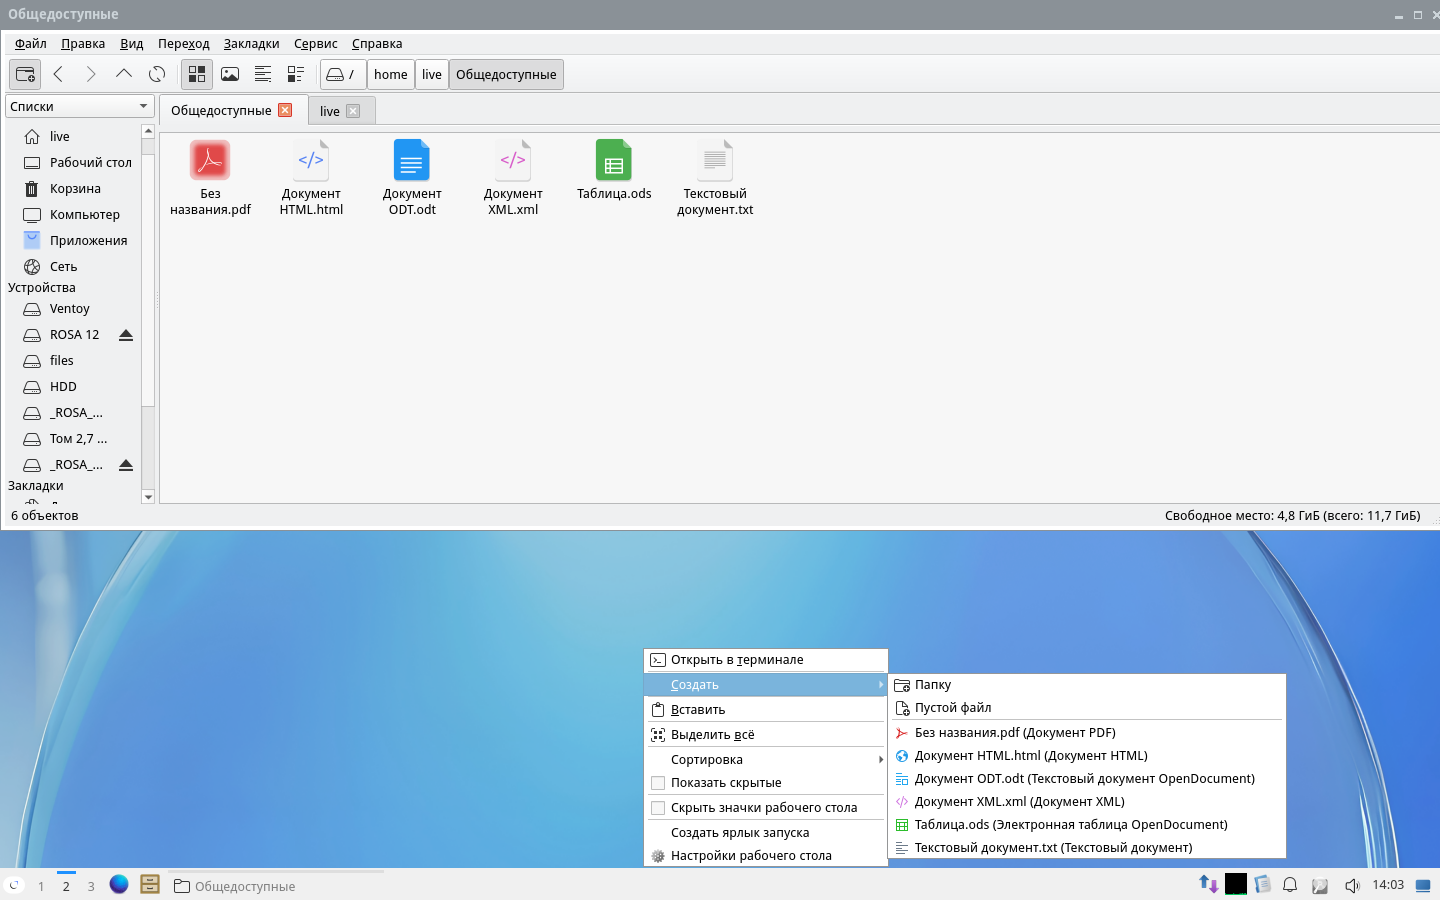The image size is (1440, 900).
Task: Click the new tab toolbar icon
Action: pyautogui.click(x=25, y=74)
